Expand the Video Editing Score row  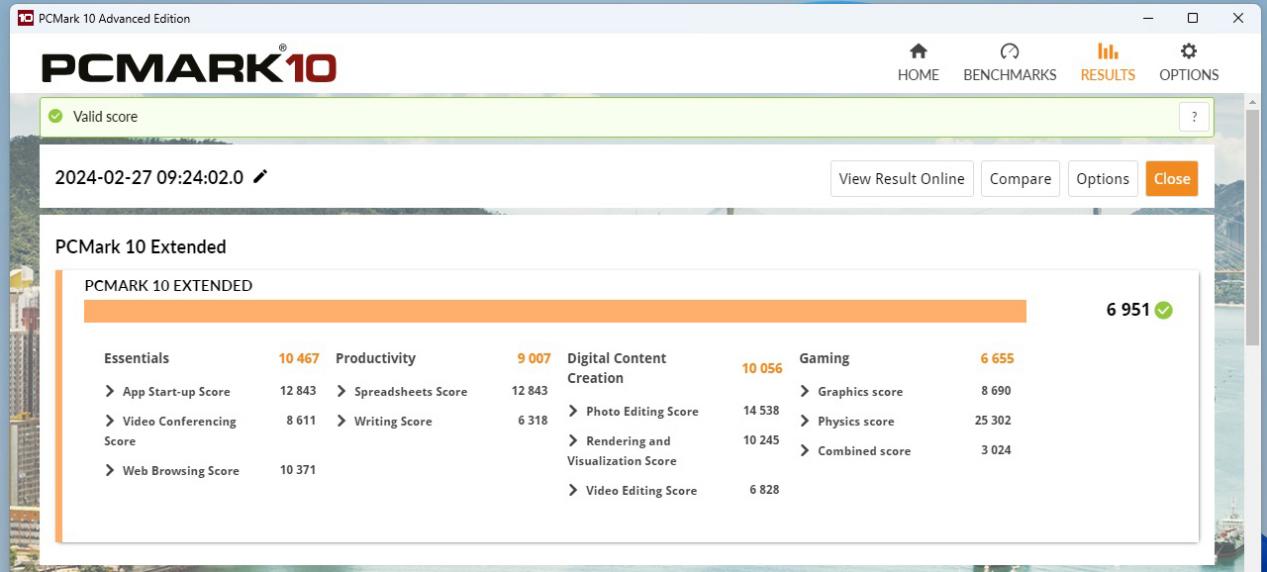(x=573, y=491)
